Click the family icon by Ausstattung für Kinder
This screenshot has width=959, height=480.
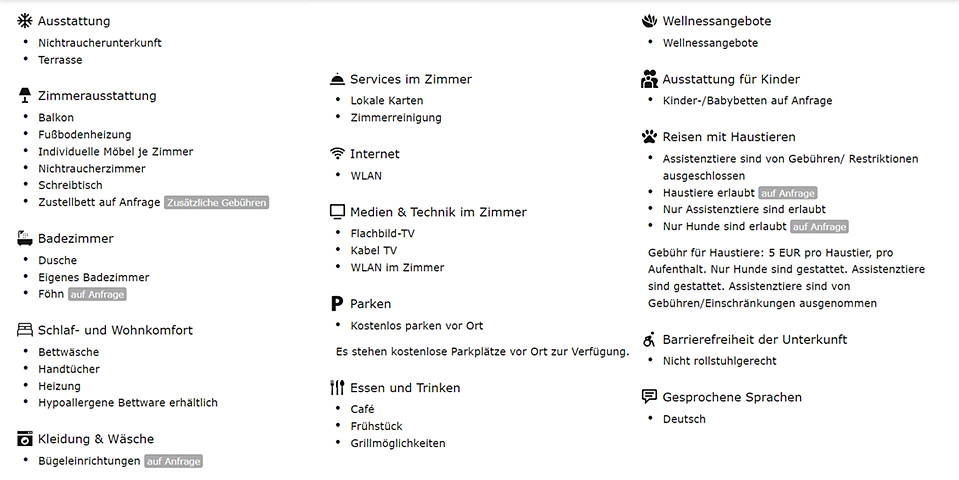tap(649, 79)
